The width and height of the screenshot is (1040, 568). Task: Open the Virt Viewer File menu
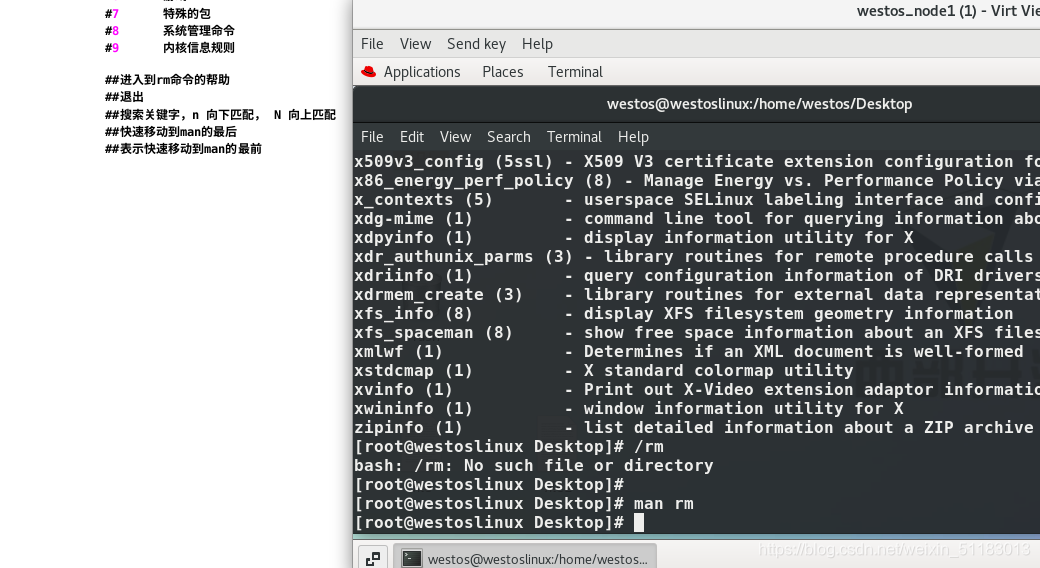pyautogui.click(x=372, y=44)
